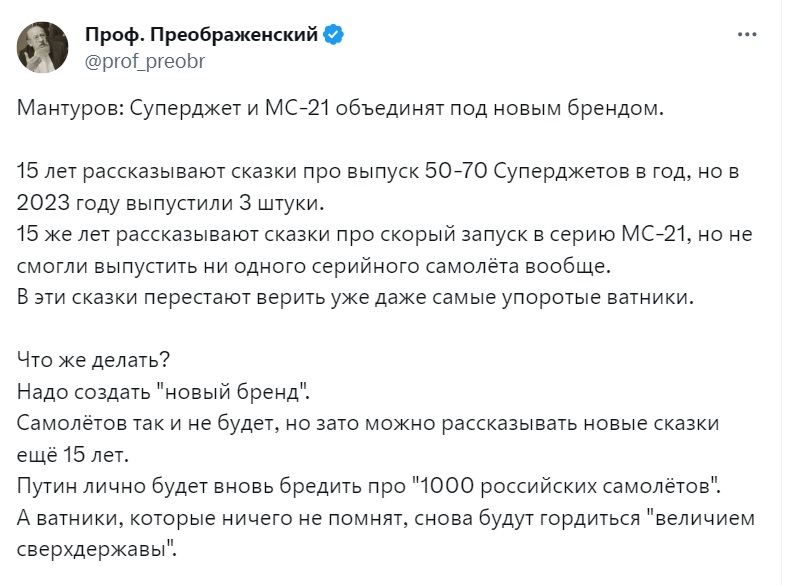This screenshot has height=585, width=787.
Task: Click the word Суперджет in first line
Action: click(x=186, y=108)
